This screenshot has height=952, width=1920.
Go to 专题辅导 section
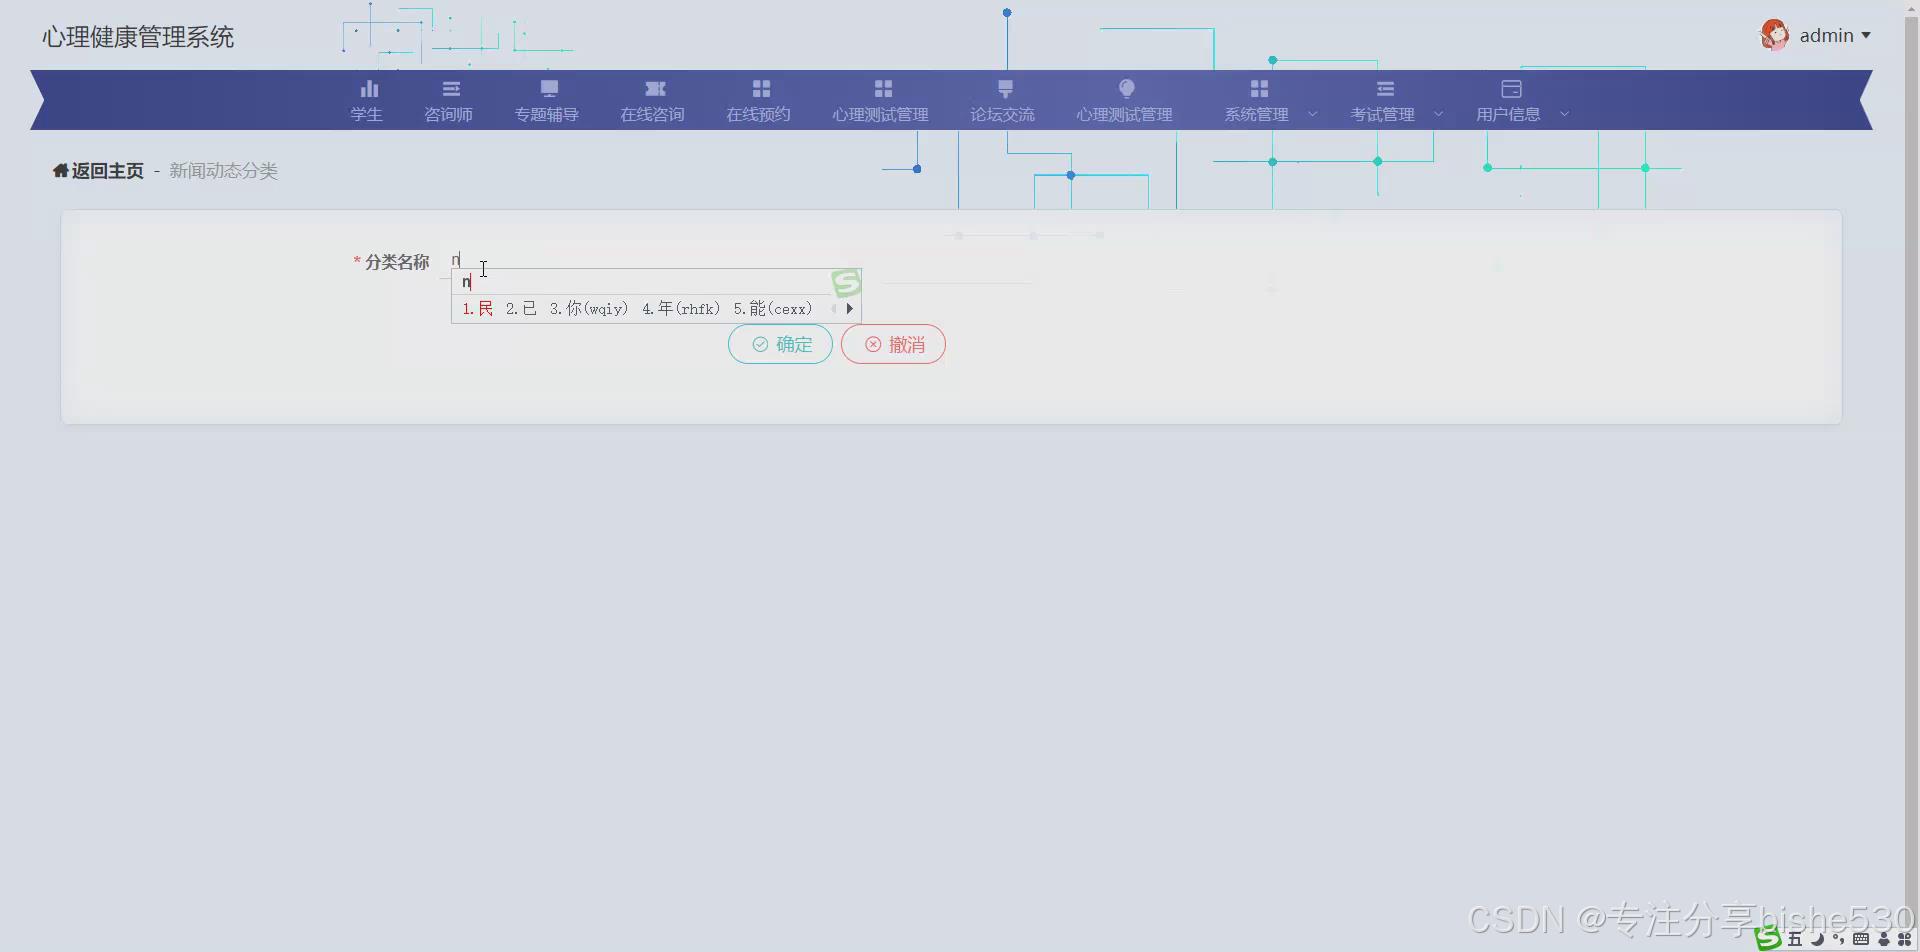[x=546, y=101]
